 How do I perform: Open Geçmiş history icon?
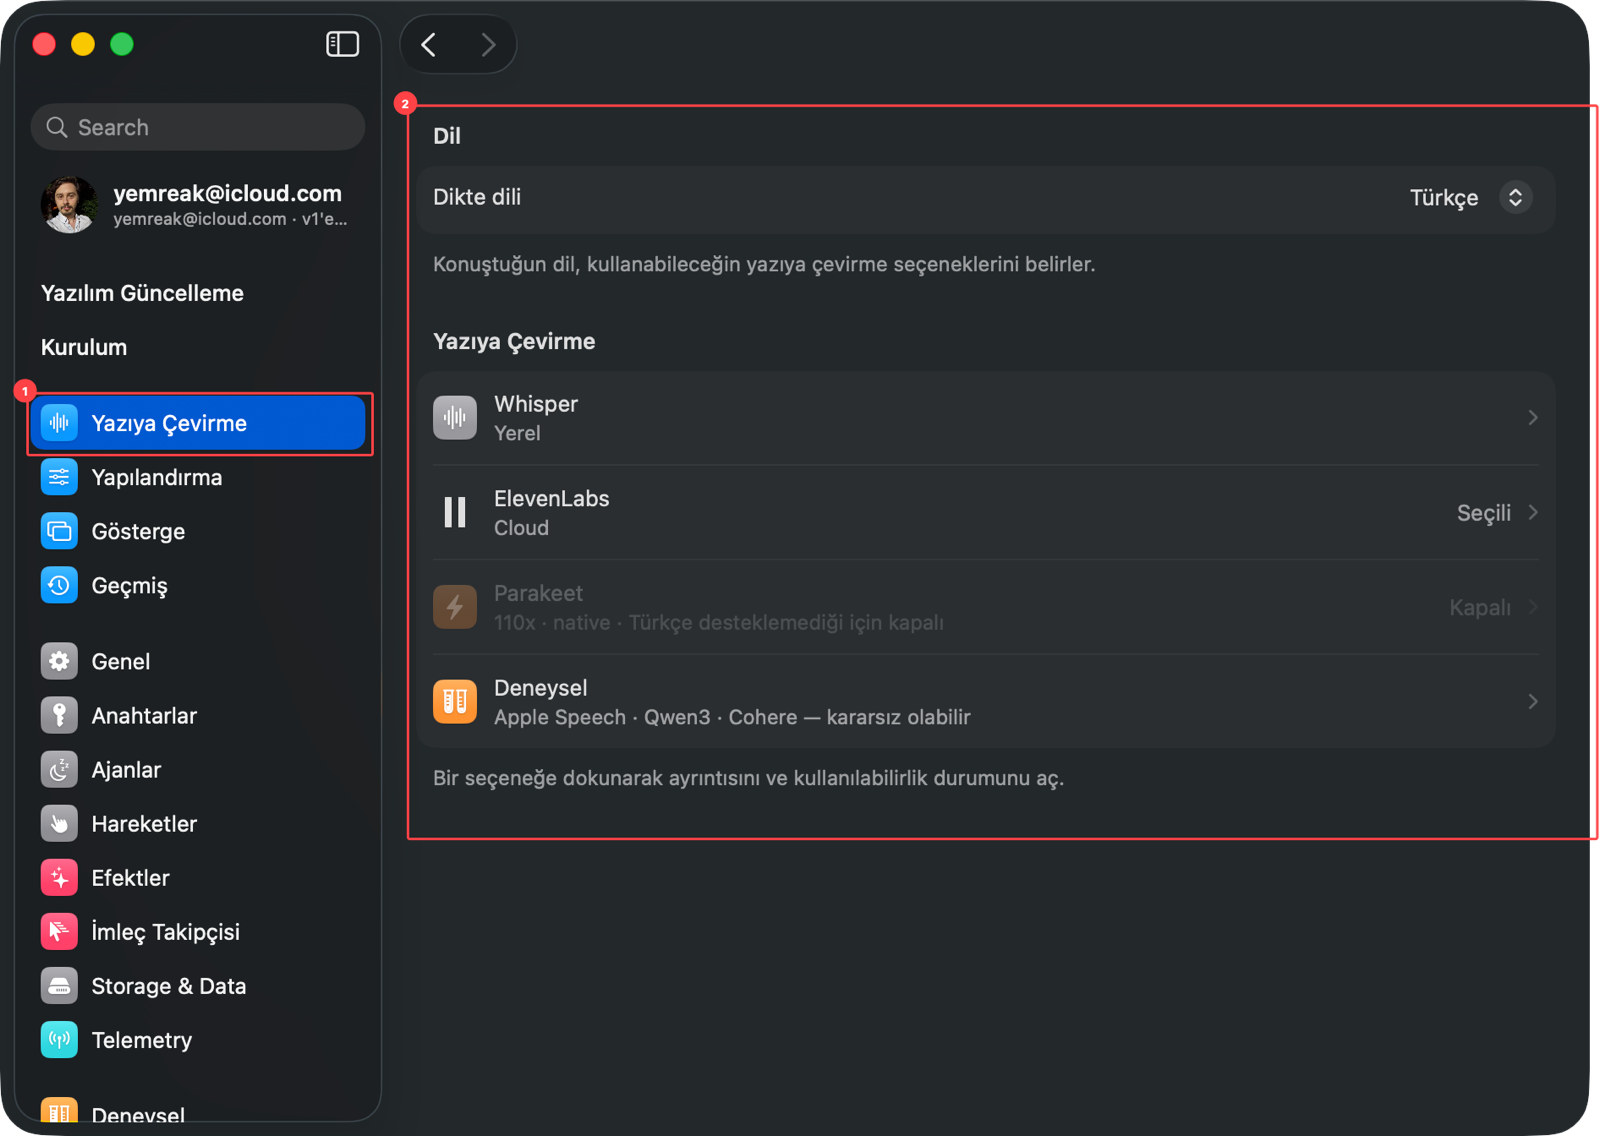(59, 585)
